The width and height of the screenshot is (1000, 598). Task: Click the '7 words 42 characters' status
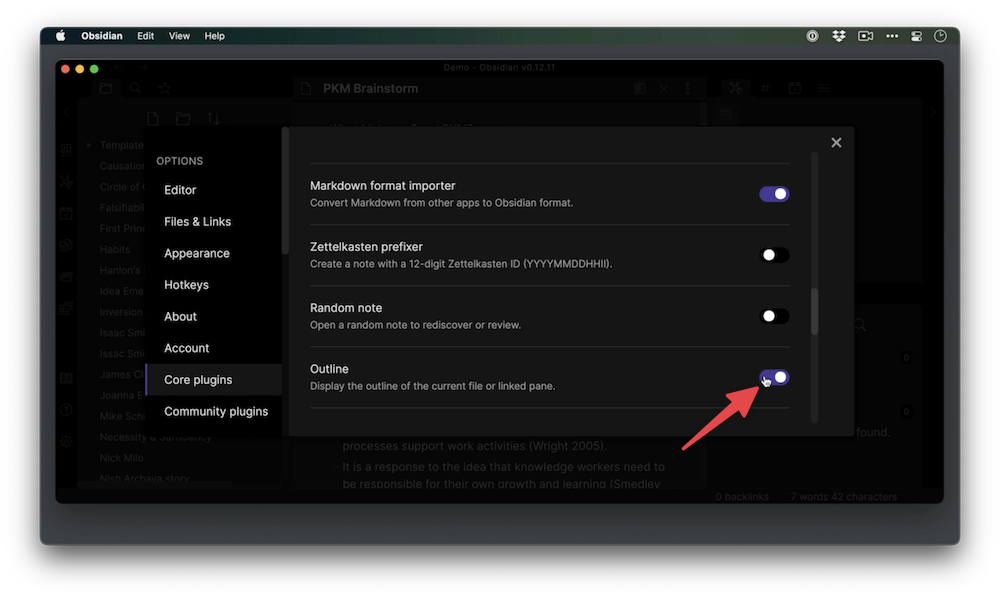point(844,496)
